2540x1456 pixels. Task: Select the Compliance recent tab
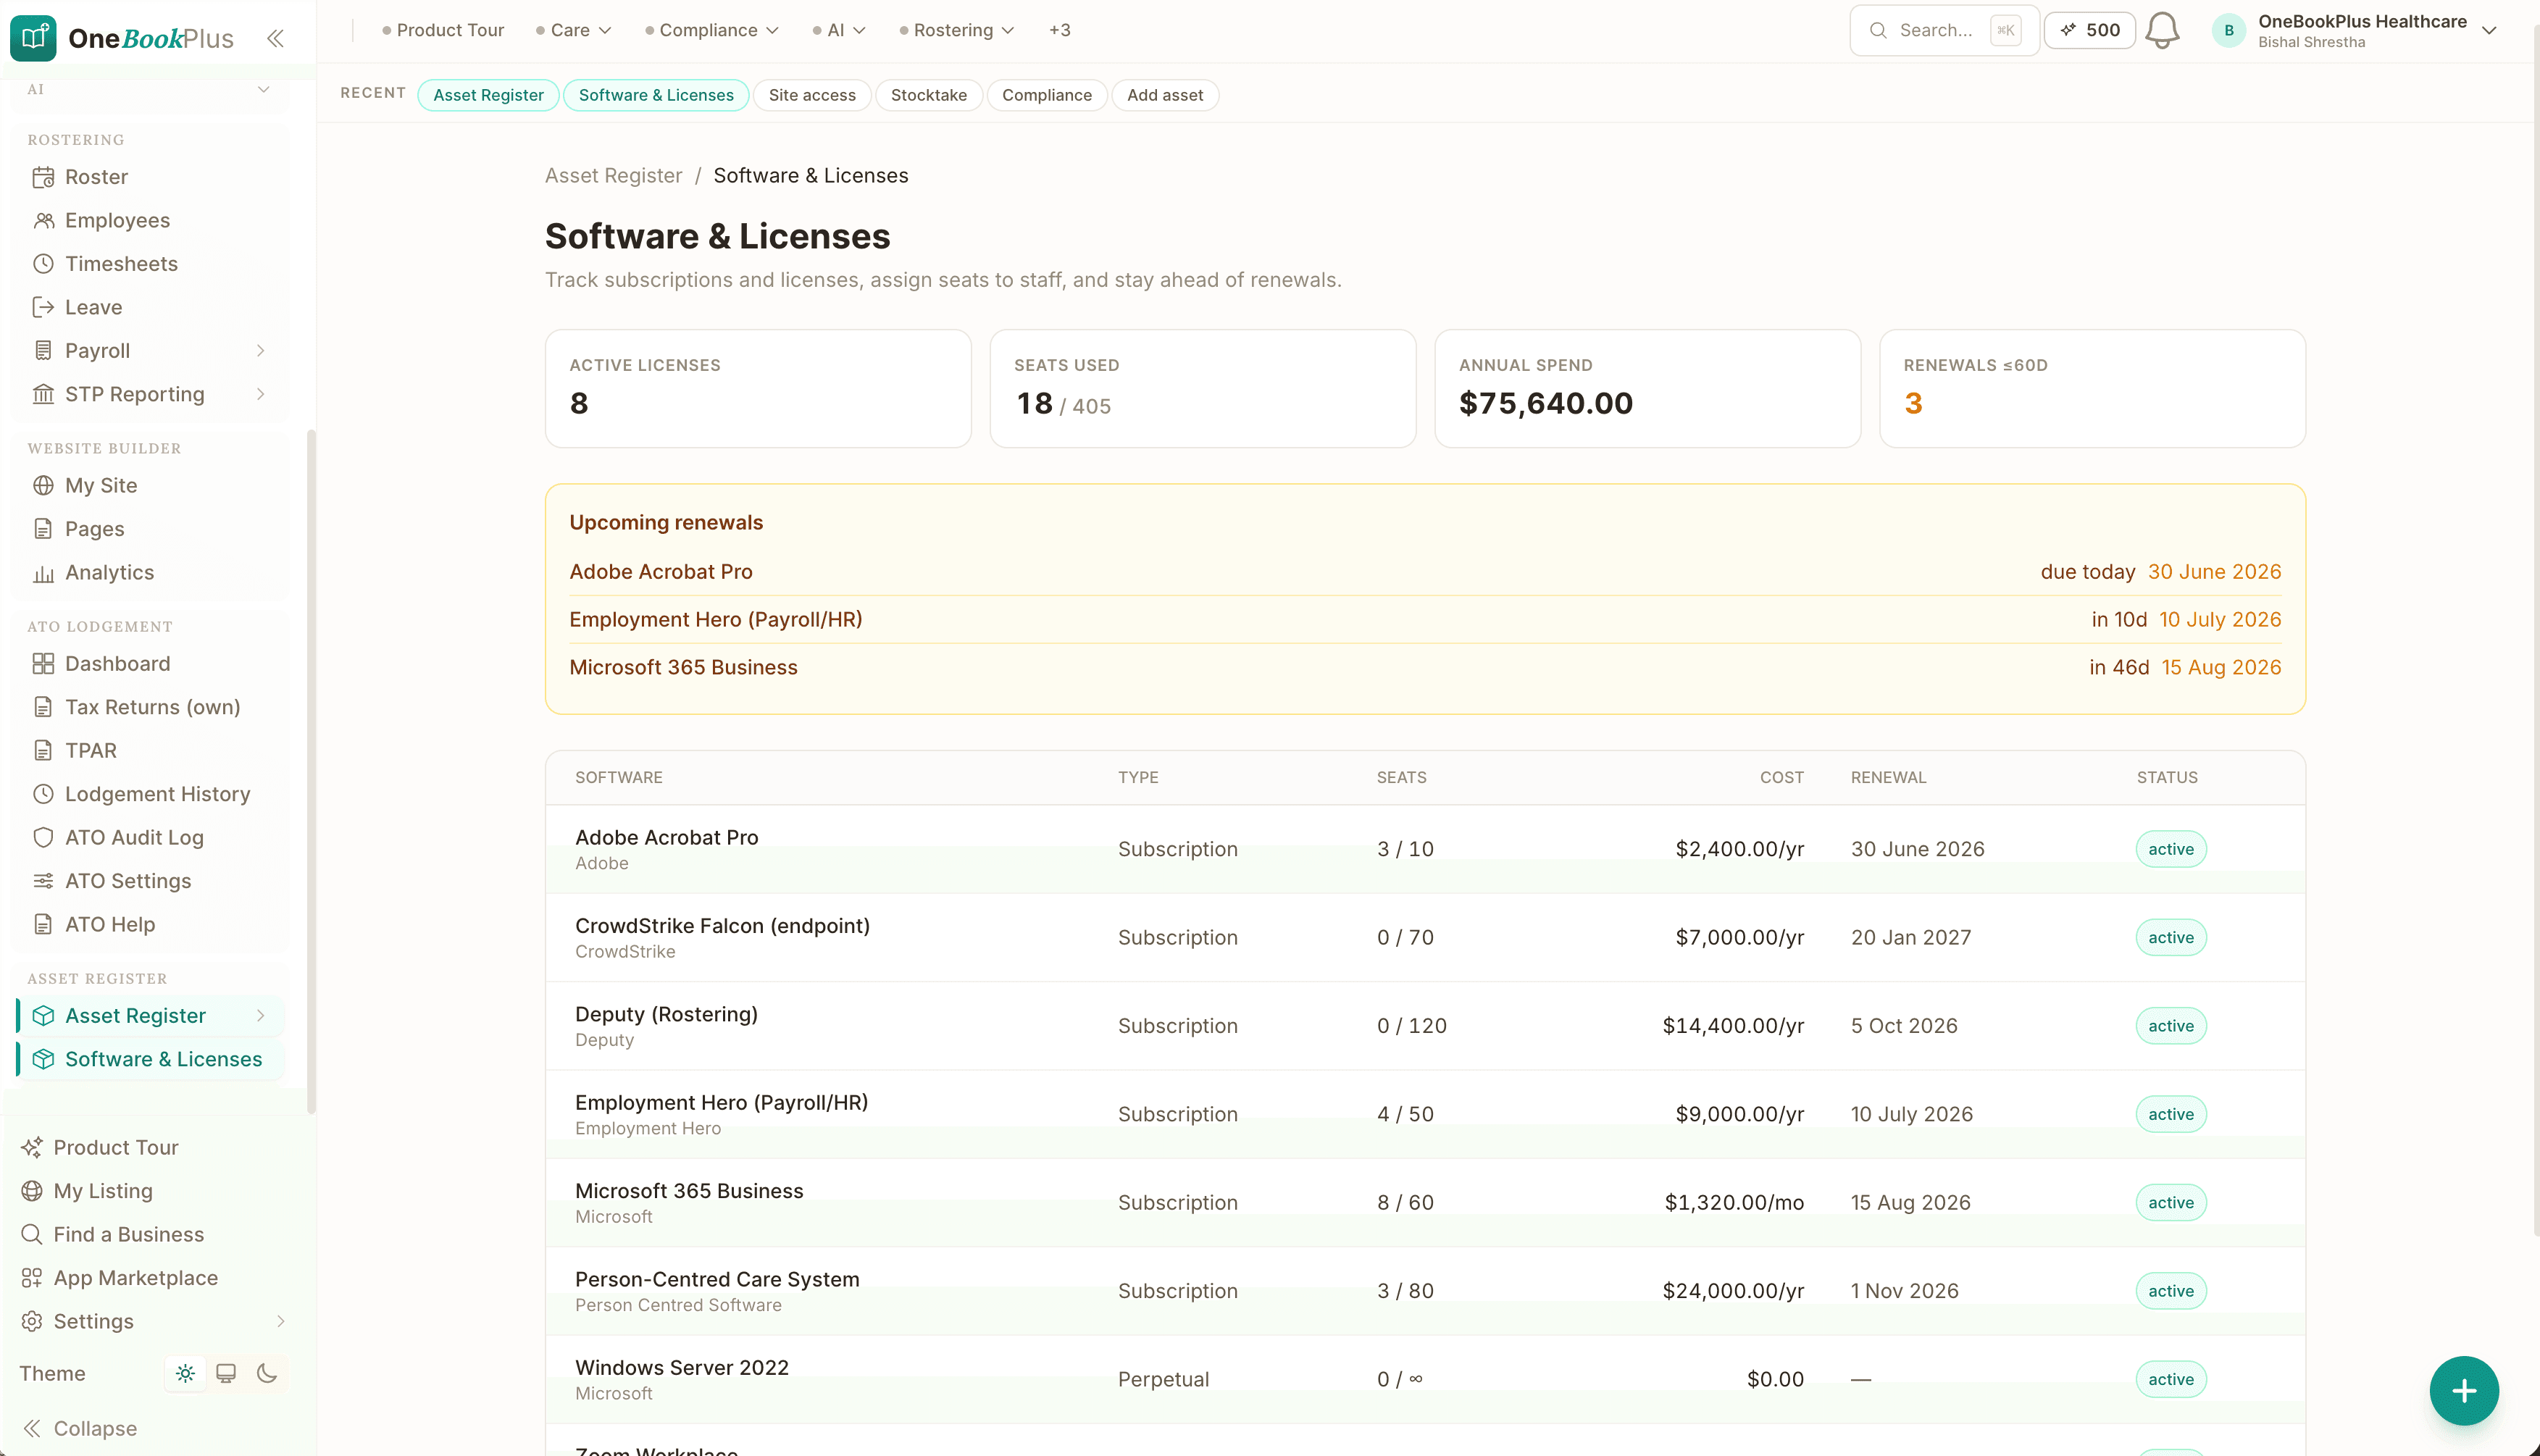(x=1047, y=95)
